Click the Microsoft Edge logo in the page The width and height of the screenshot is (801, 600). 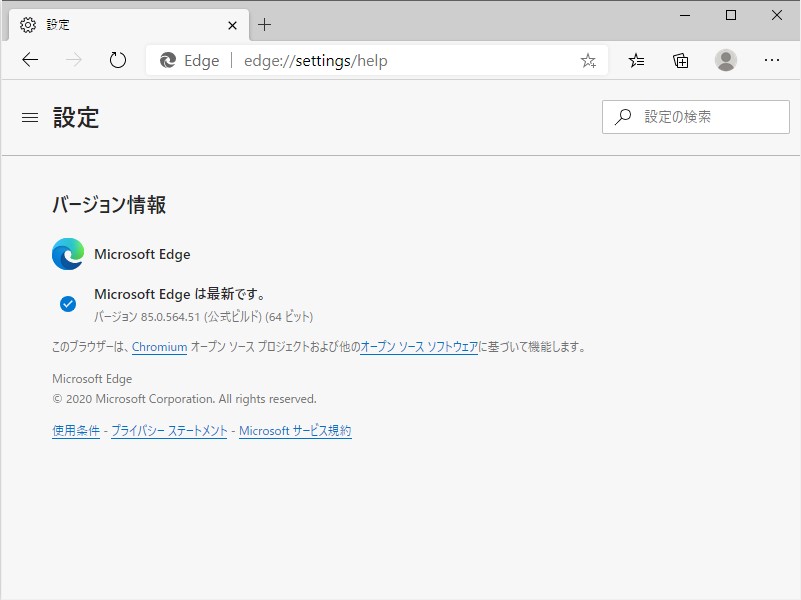coord(66,254)
